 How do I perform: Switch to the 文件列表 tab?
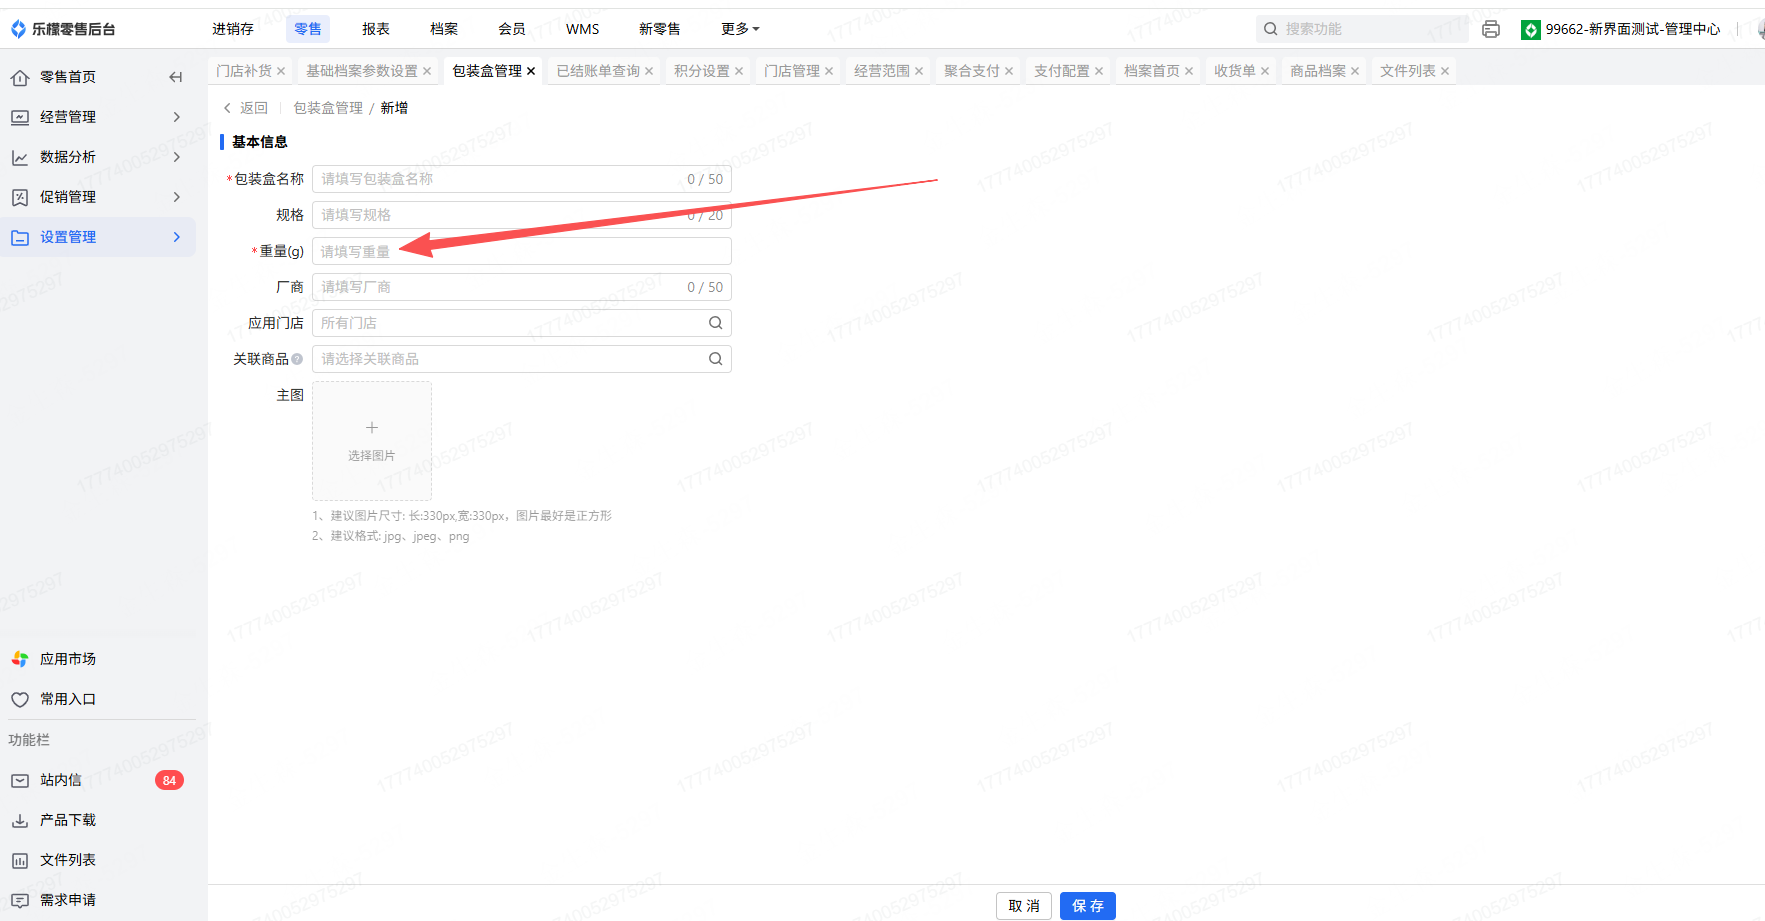tap(1408, 71)
